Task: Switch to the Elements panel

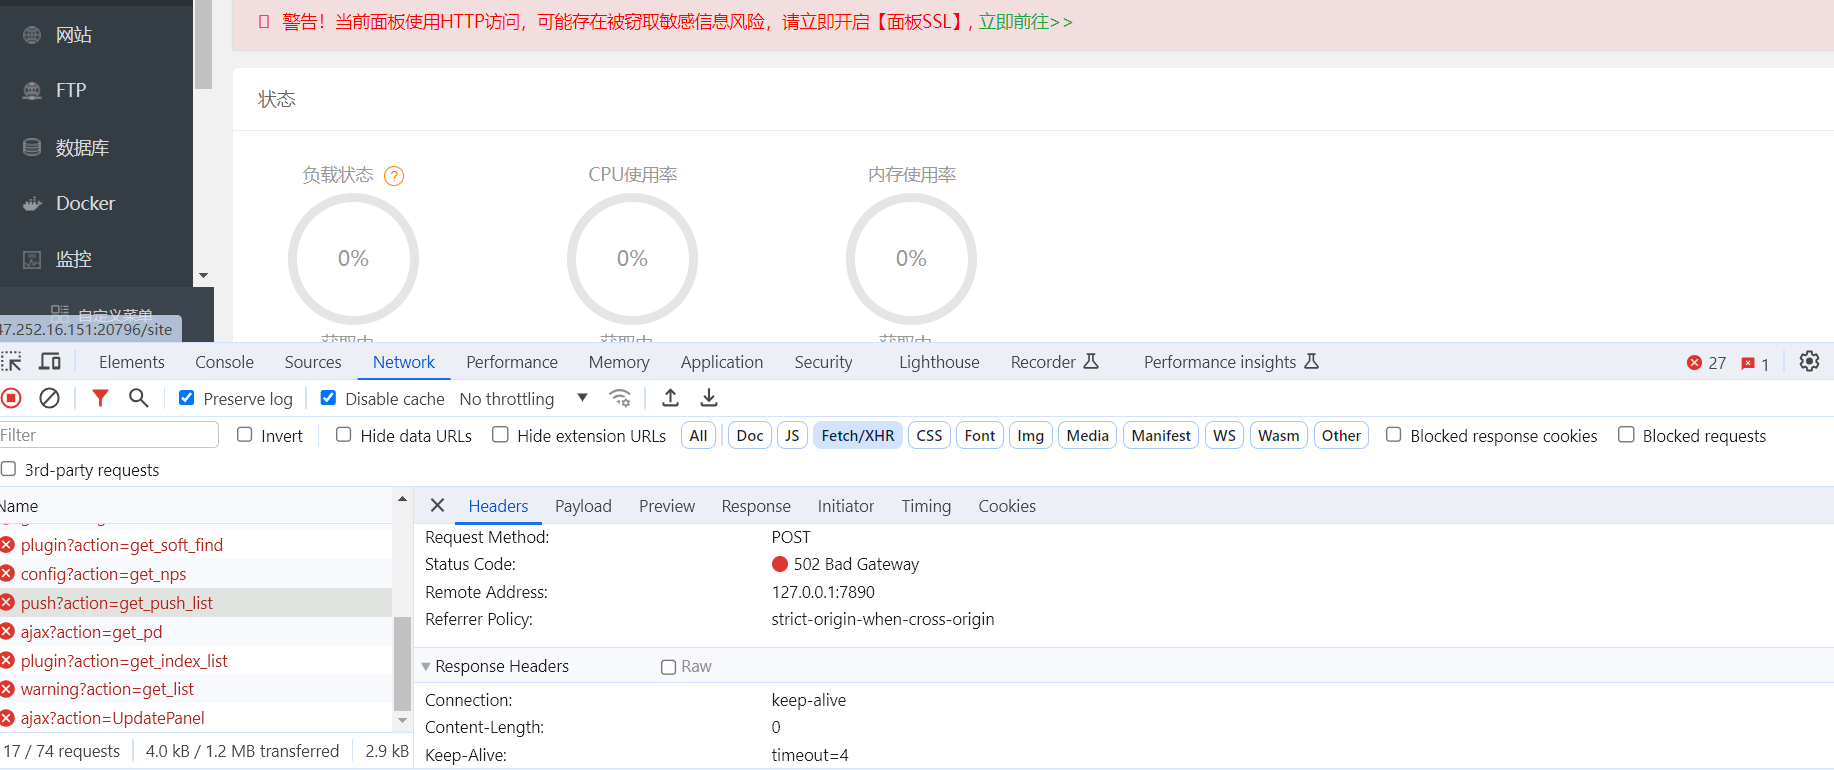Action: click(132, 362)
